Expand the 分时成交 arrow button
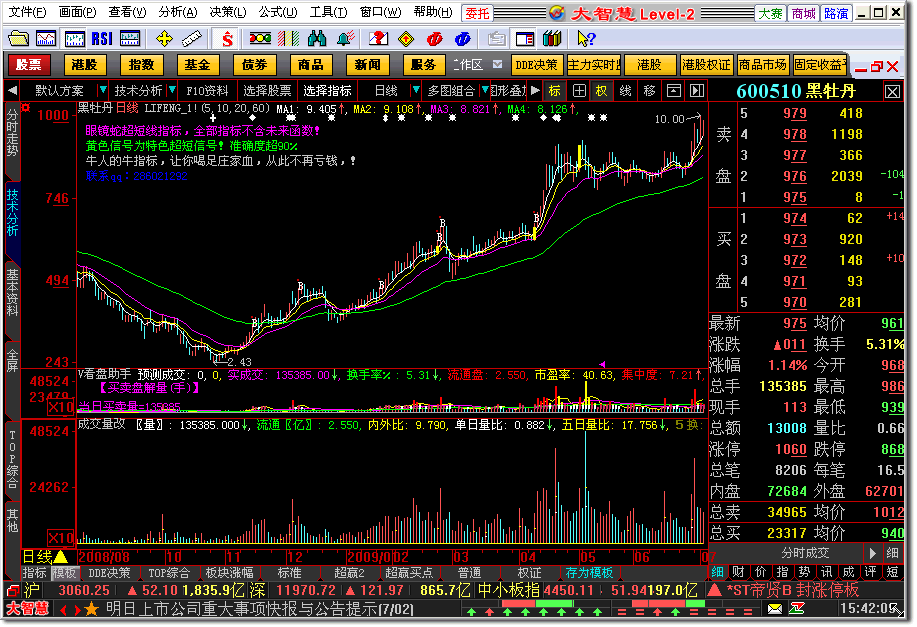 pyautogui.click(x=872, y=553)
